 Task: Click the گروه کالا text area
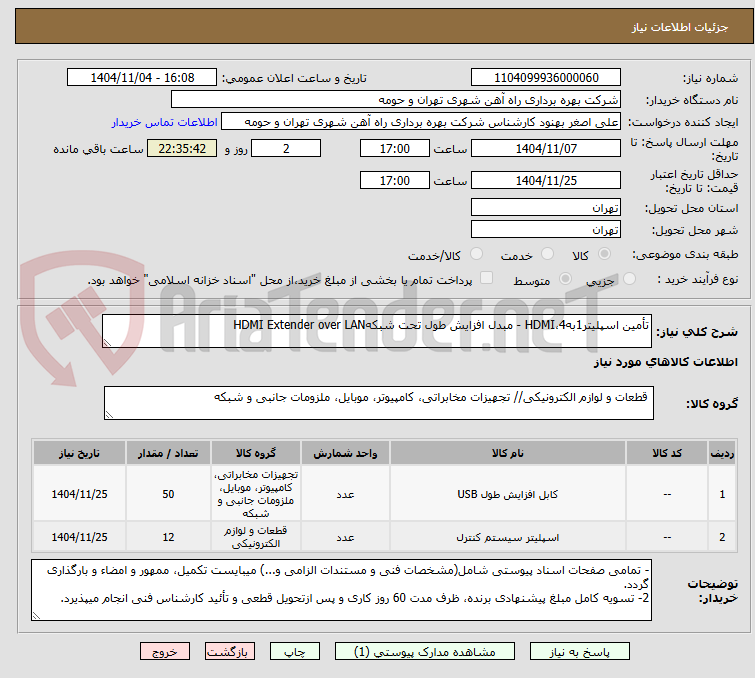click(x=378, y=403)
